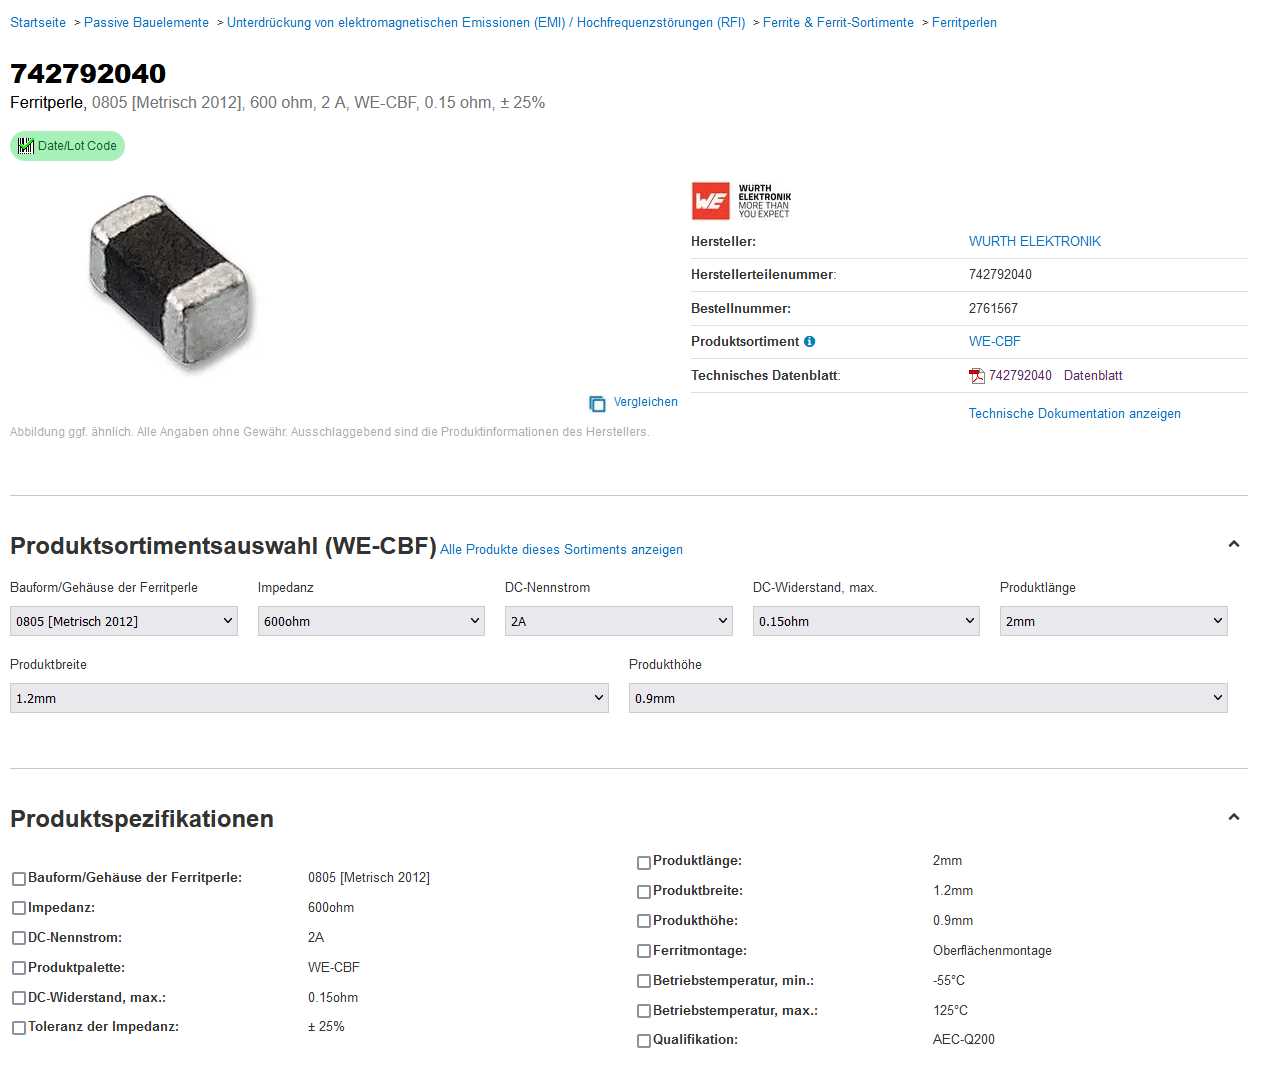The width and height of the screenshot is (1267, 1072).
Task: Open the Impedanz 600ohm dropdown
Action: pos(371,621)
